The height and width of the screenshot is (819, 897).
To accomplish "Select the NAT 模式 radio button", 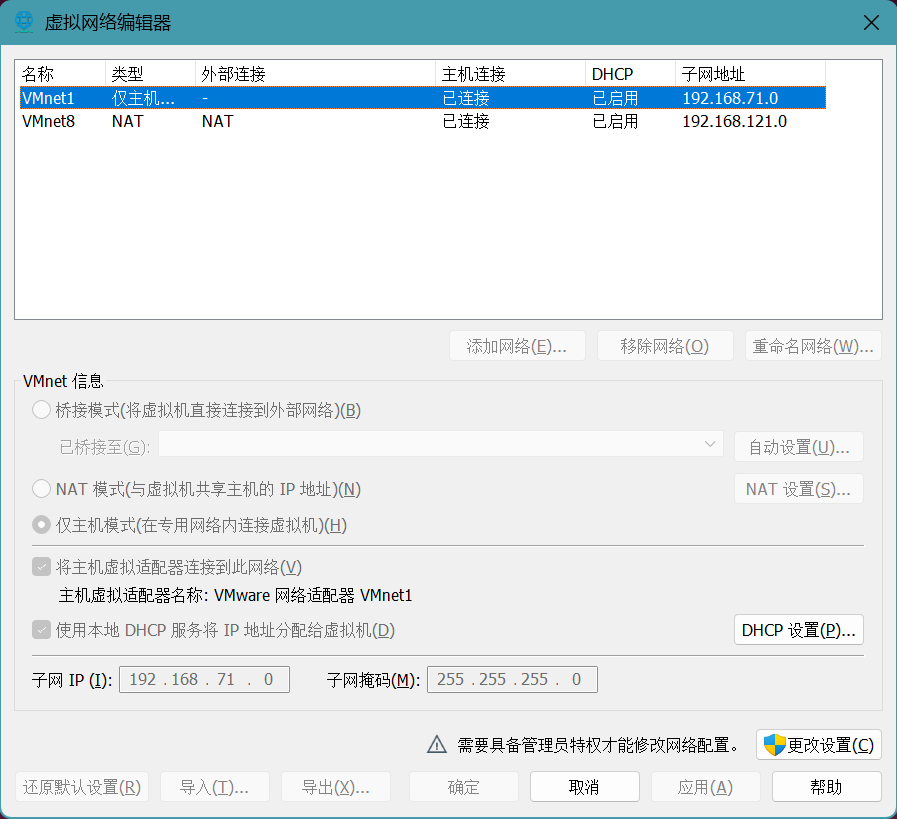I will pyautogui.click(x=41, y=489).
